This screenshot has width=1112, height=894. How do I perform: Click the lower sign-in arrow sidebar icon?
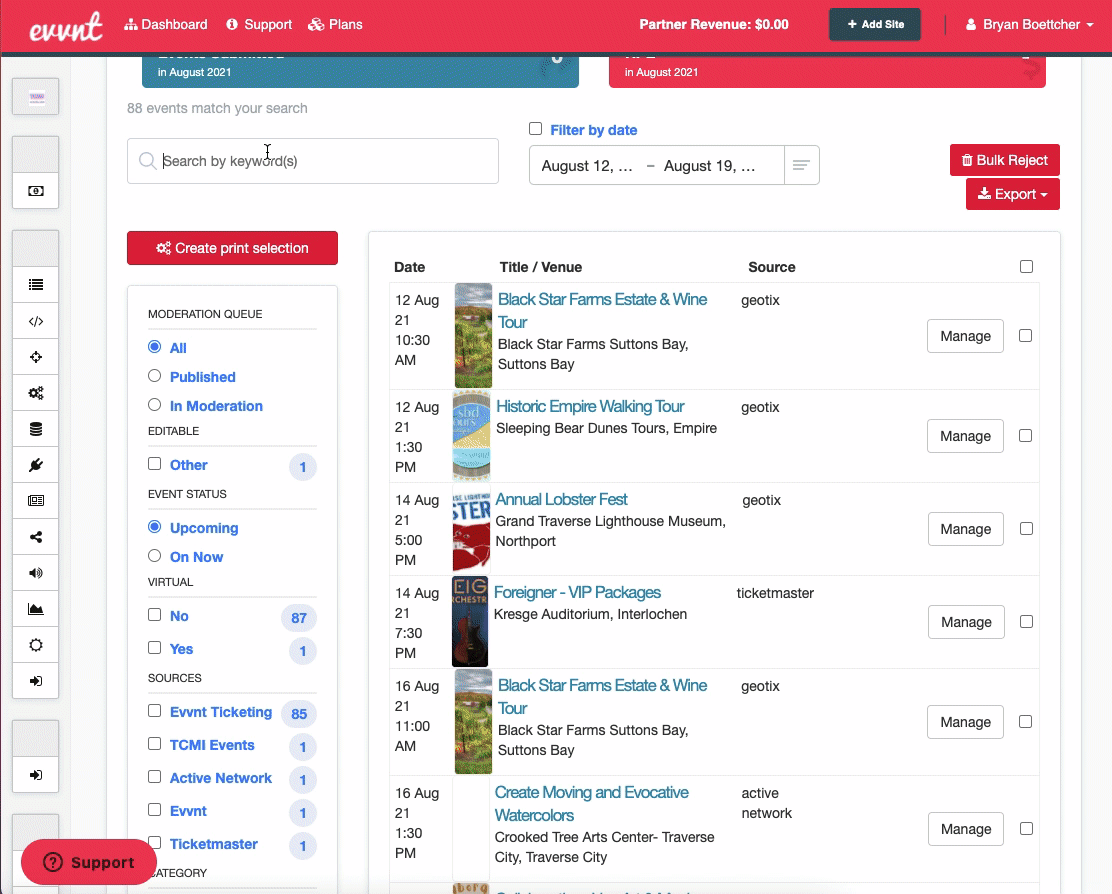click(x=35, y=775)
